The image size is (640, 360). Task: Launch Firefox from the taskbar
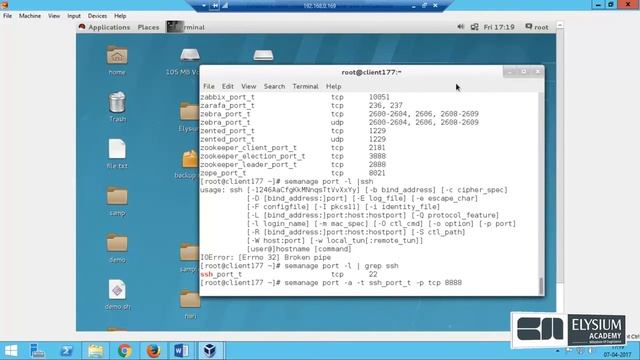[x=153, y=351]
